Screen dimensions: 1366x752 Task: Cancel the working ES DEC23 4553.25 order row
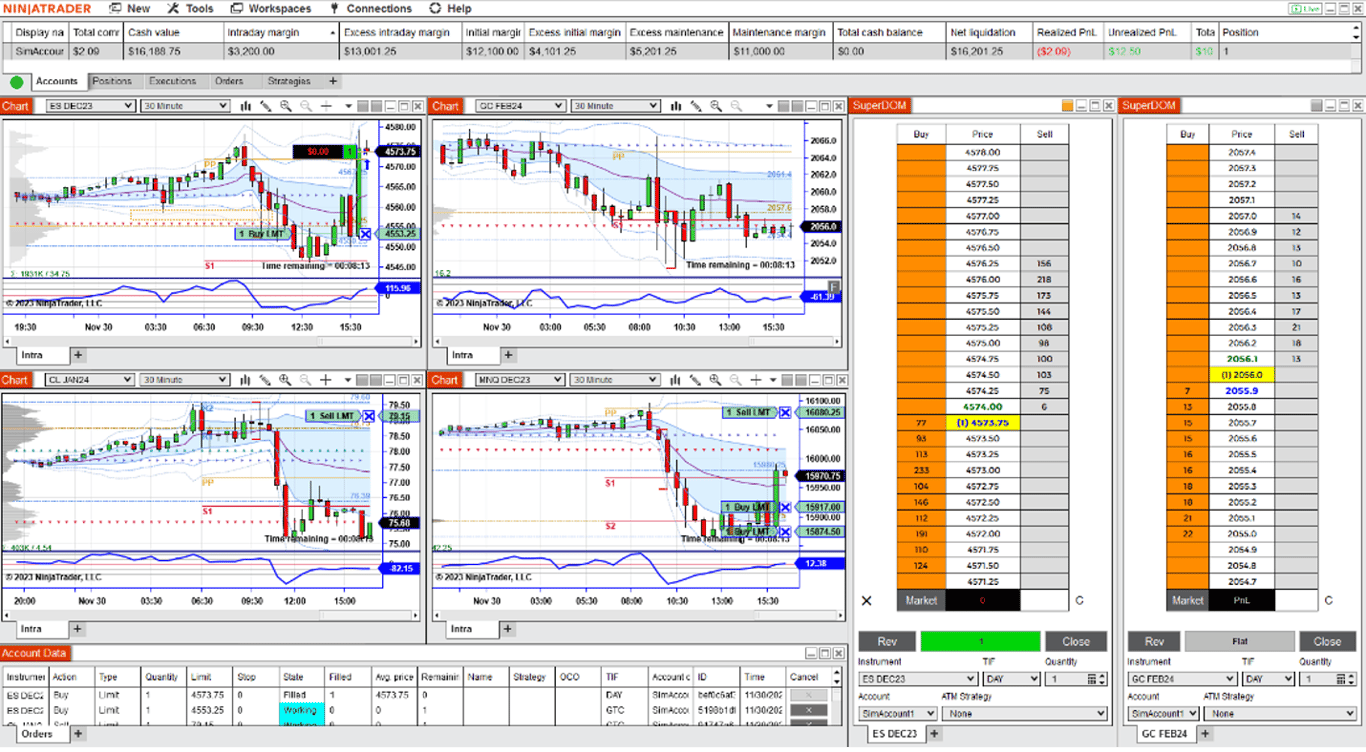pos(808,710)
